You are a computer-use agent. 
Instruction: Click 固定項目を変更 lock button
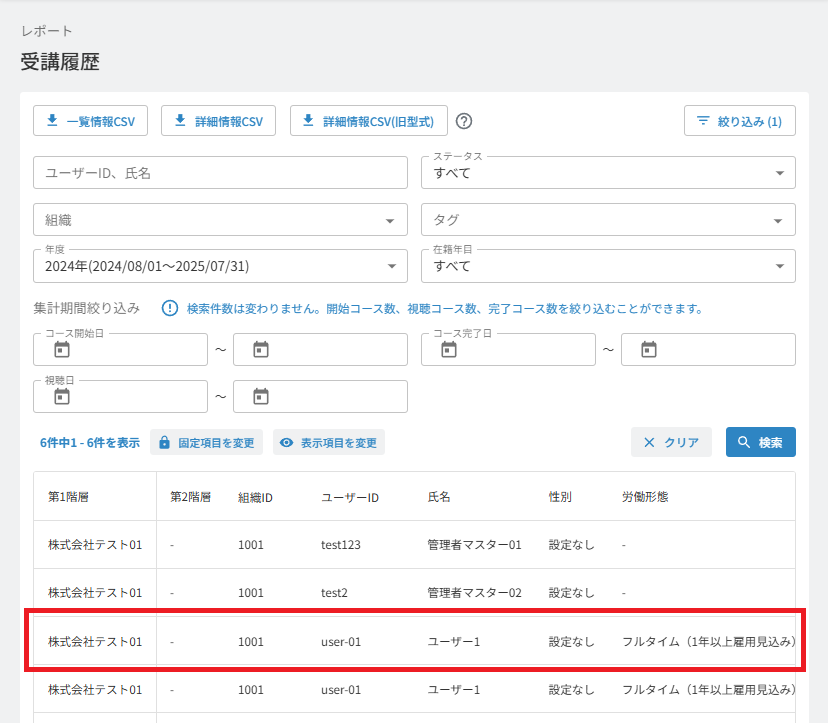pos(206,442)
